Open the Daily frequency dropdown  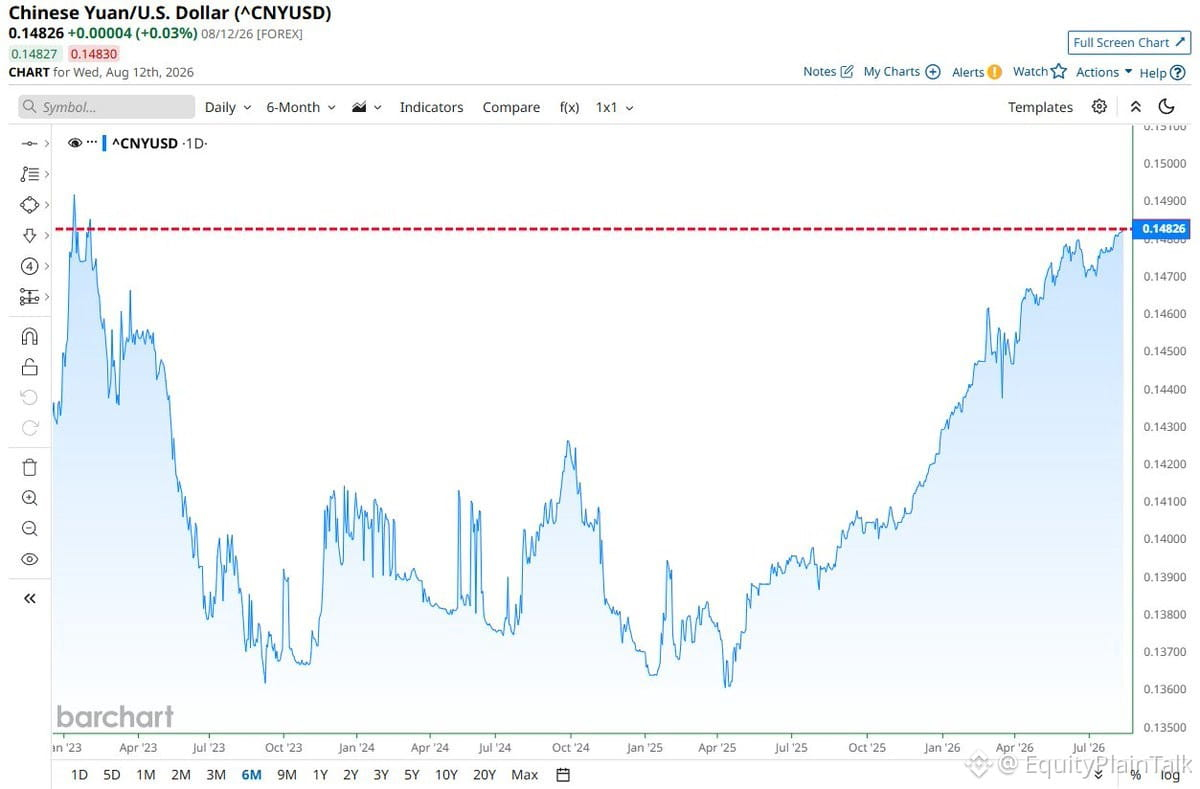click(x=227, y=107)
